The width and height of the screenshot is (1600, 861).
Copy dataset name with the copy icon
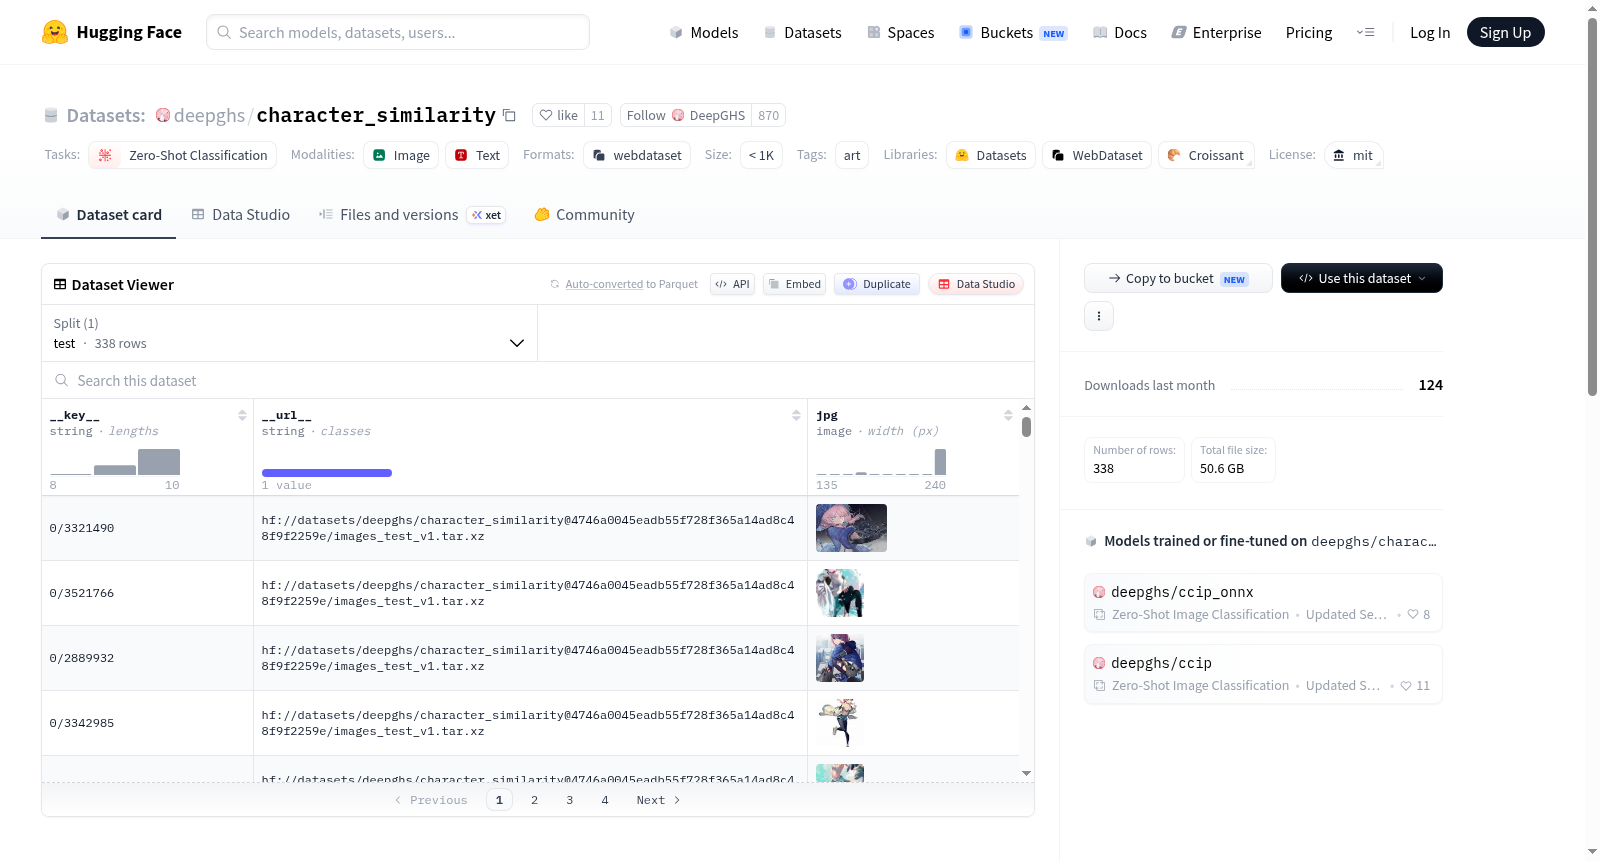509,115
